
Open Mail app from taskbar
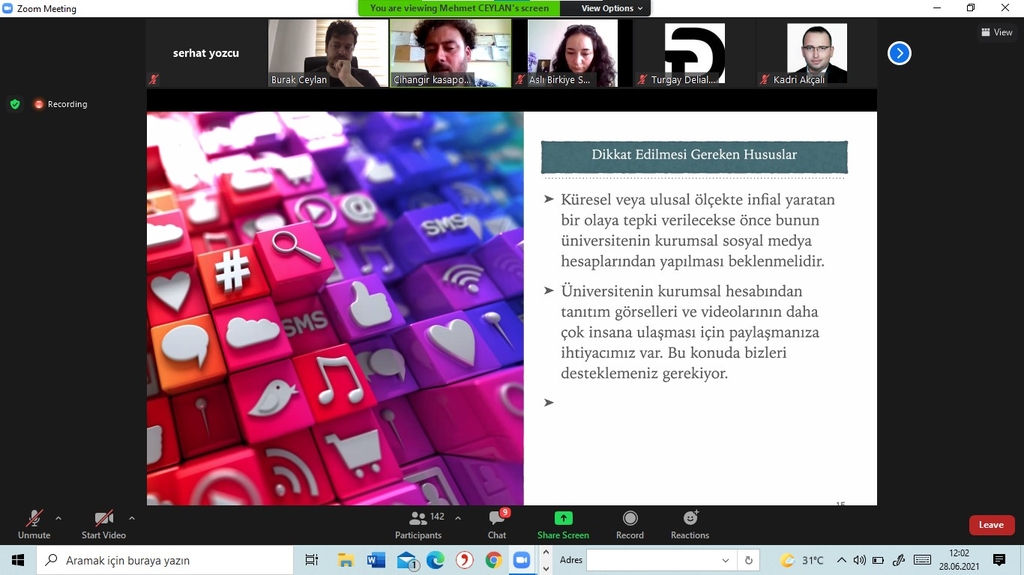point(406,560)
